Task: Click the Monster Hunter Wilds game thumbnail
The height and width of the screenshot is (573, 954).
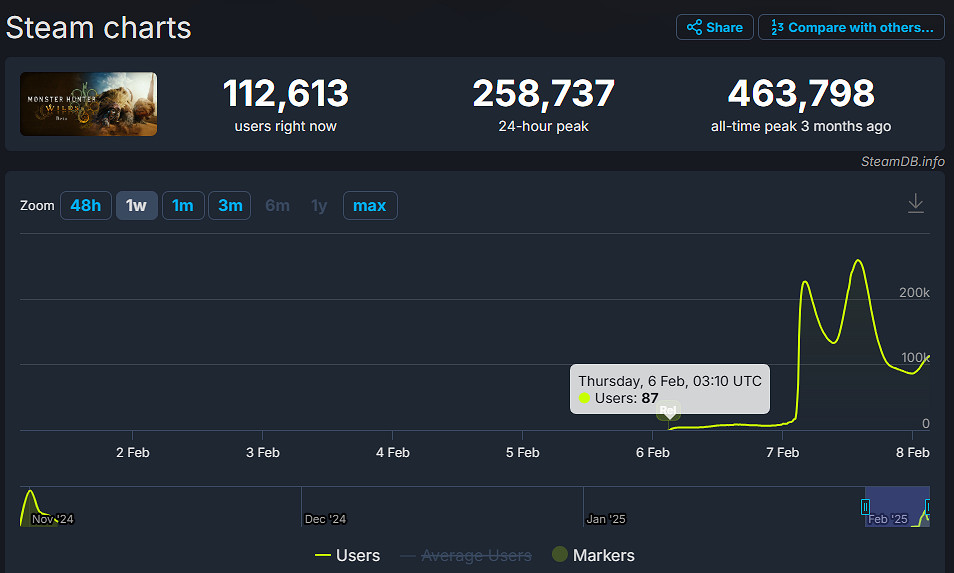Action: 89,104
